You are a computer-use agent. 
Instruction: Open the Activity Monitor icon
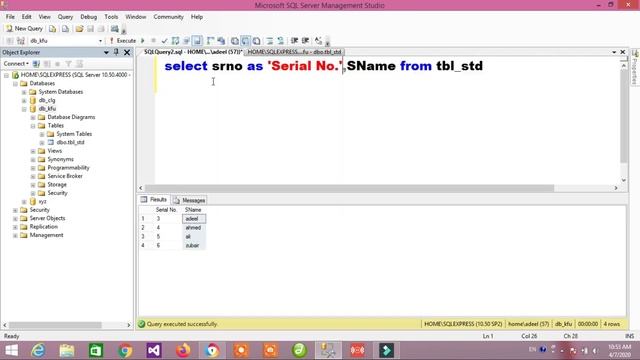tap(115, 29)
